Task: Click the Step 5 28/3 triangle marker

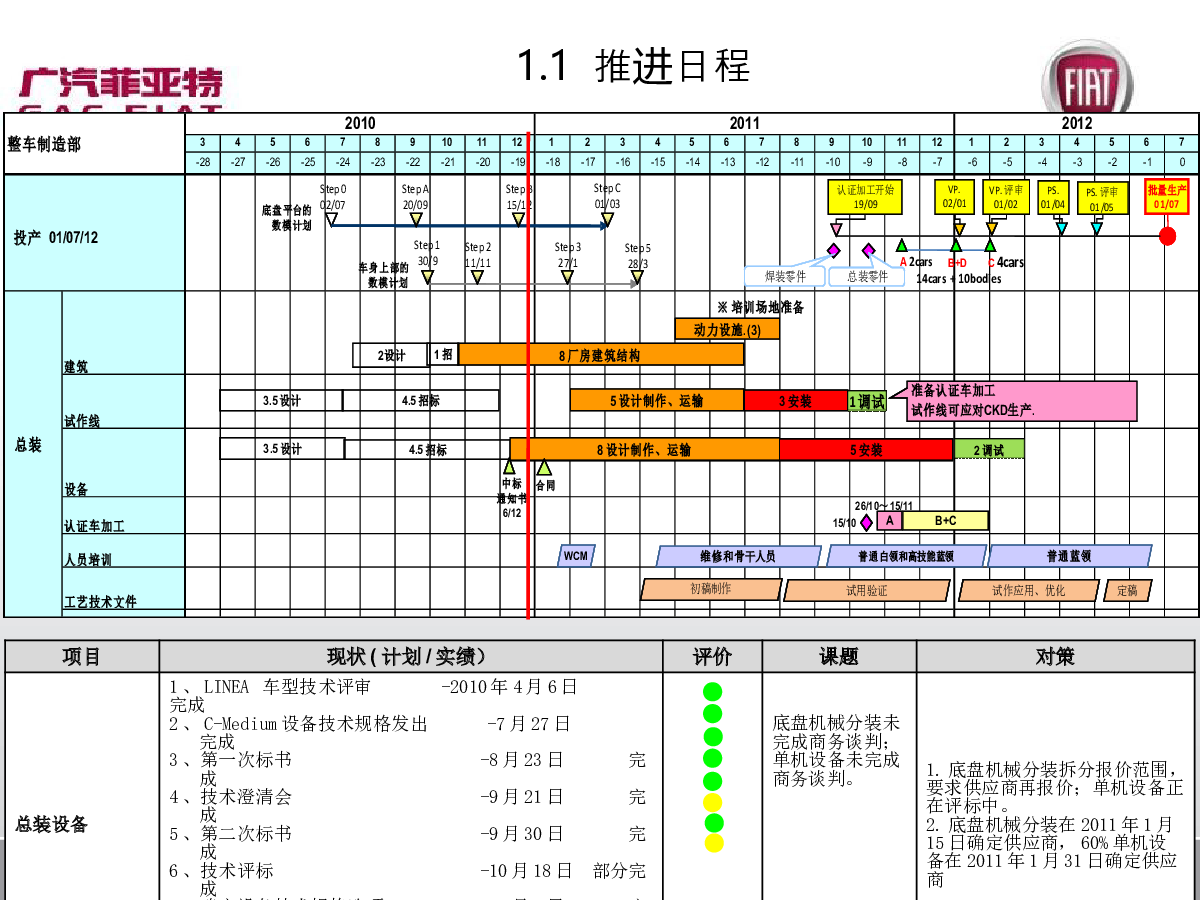Action: pyautogui.click(x=637, y=277)
